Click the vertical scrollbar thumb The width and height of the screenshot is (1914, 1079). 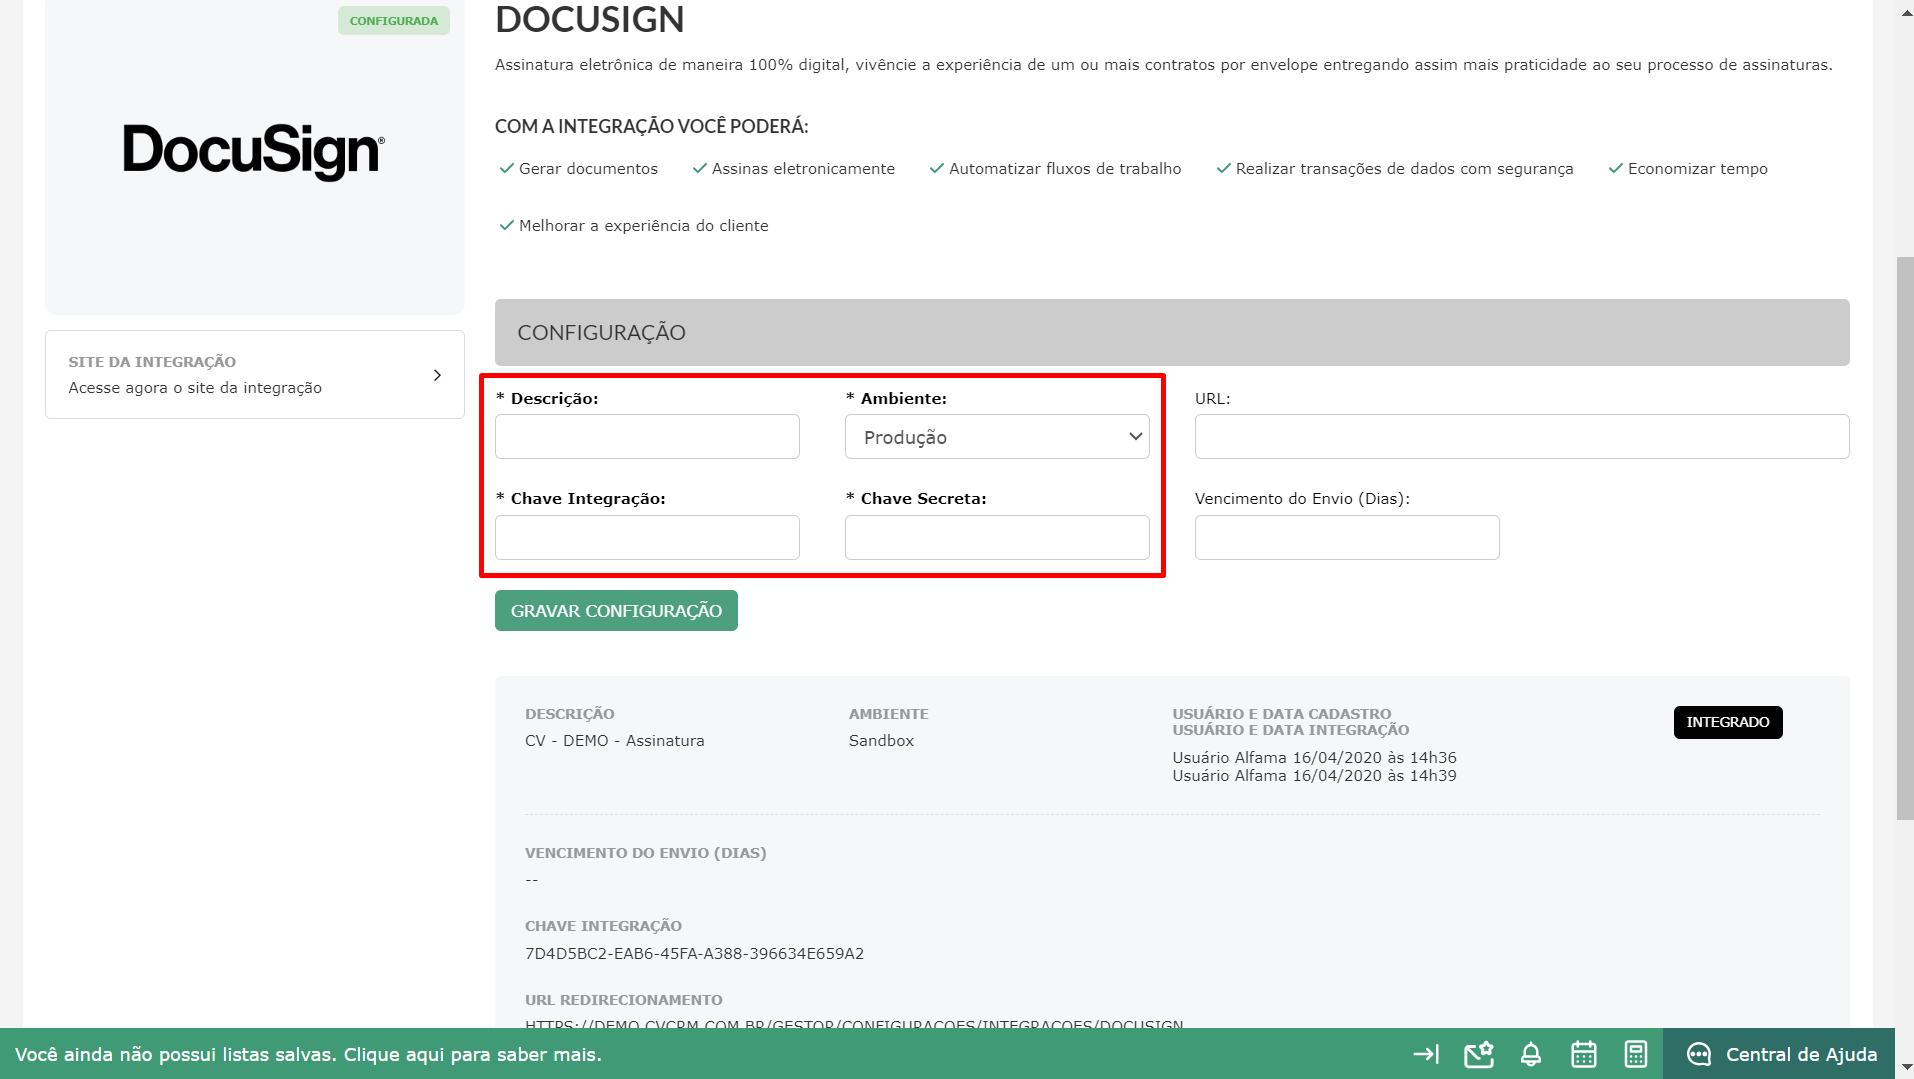point(1905,538)
